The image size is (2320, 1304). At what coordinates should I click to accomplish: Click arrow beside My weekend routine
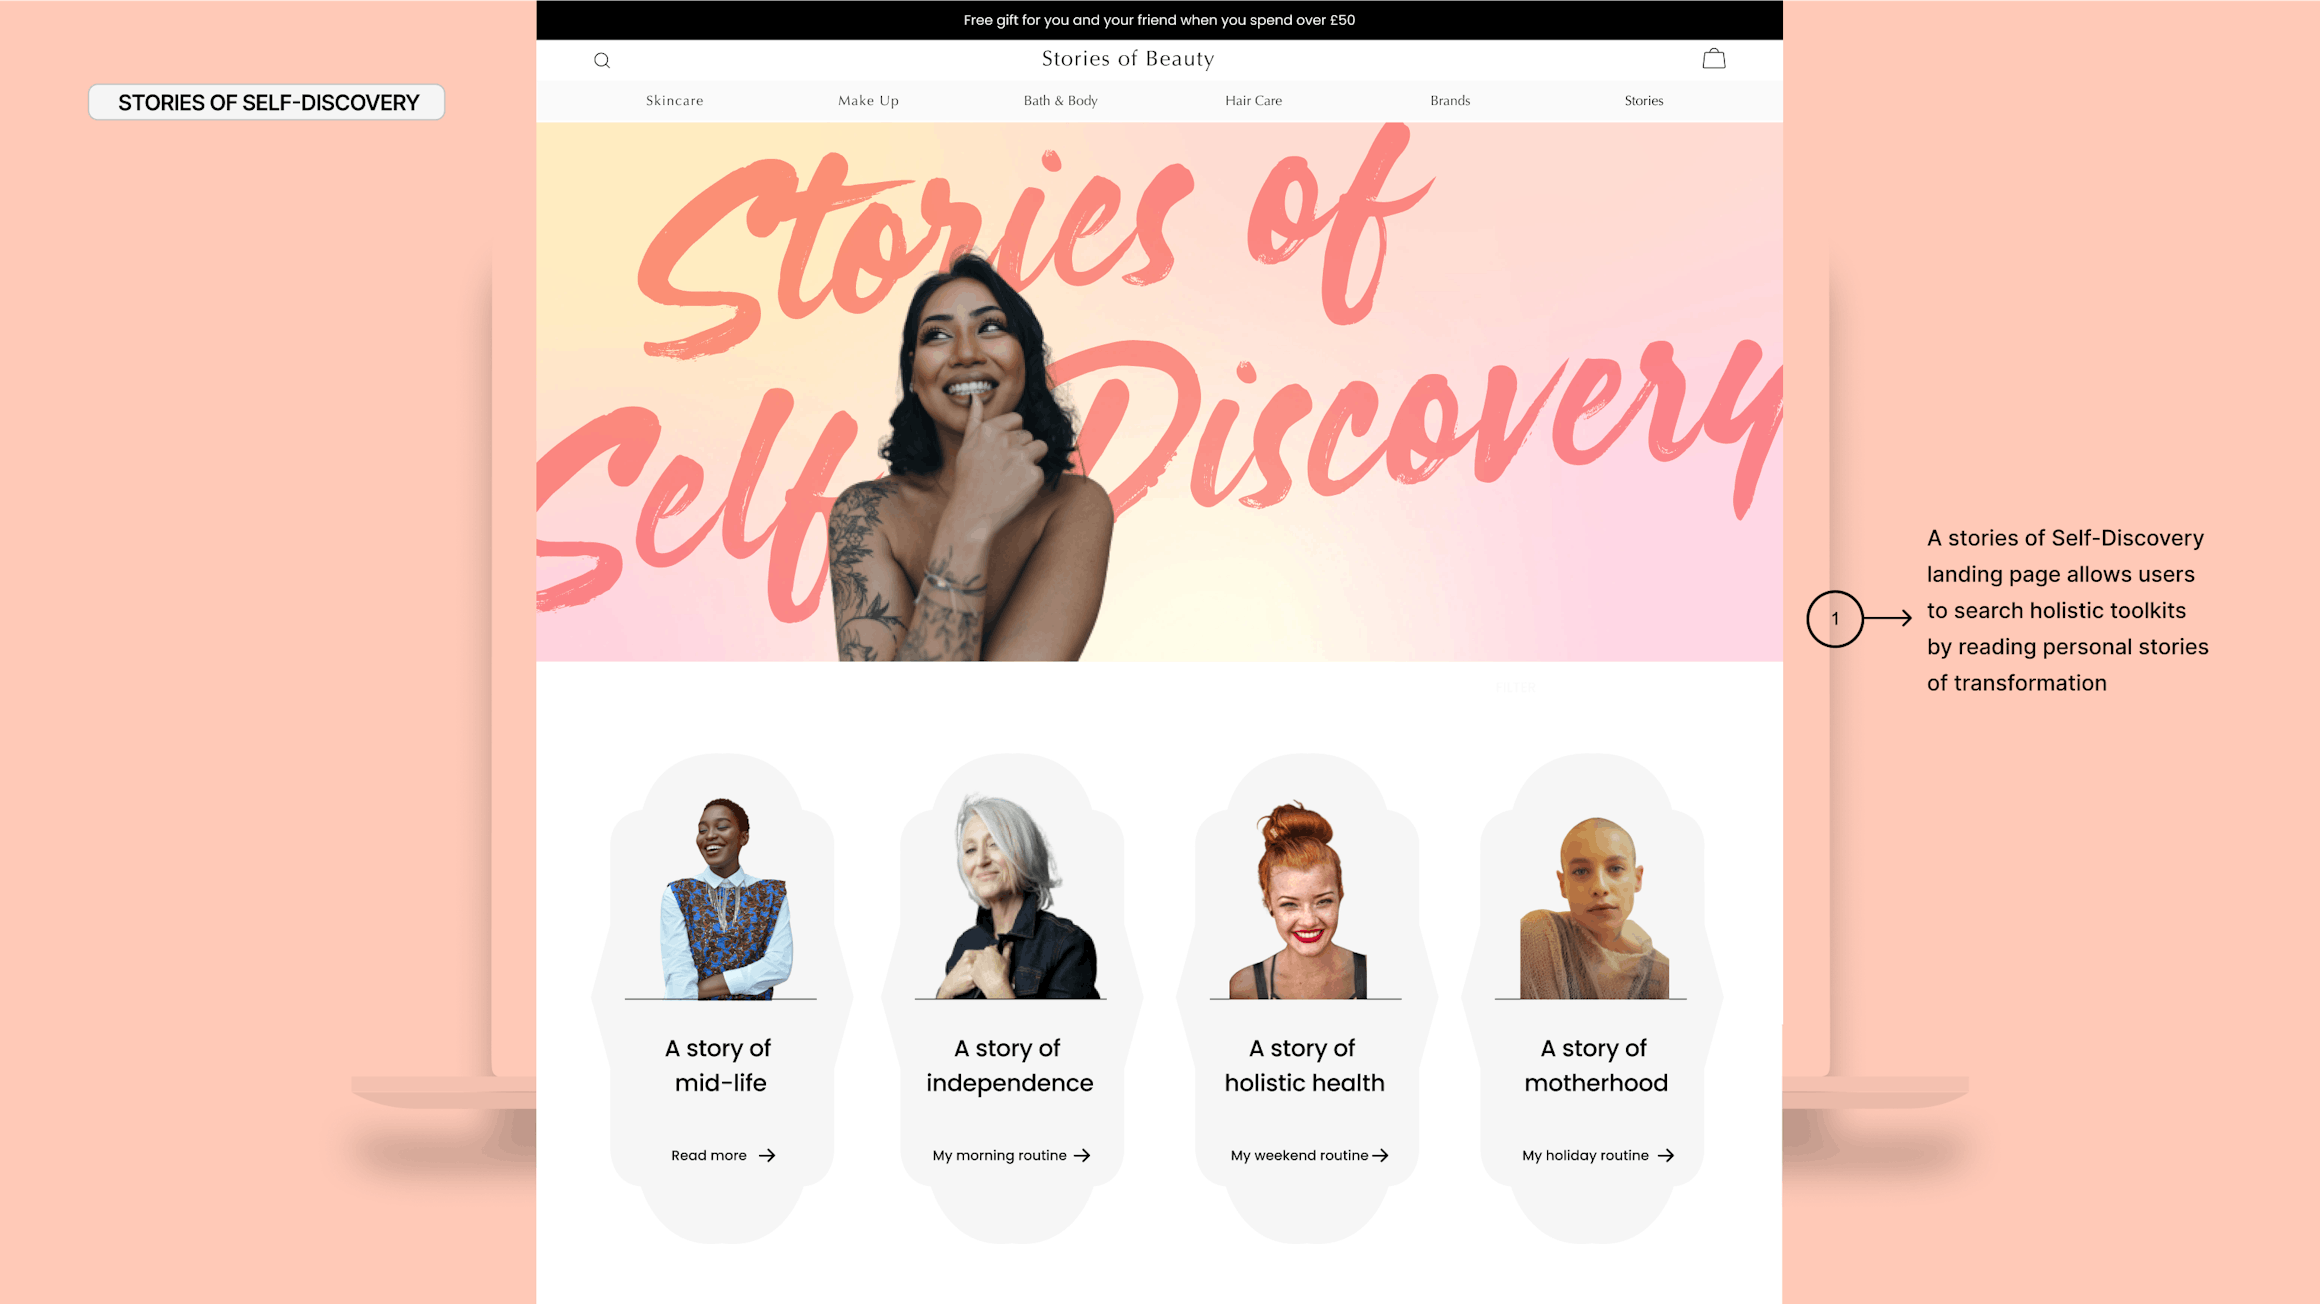(1380, 1155)
